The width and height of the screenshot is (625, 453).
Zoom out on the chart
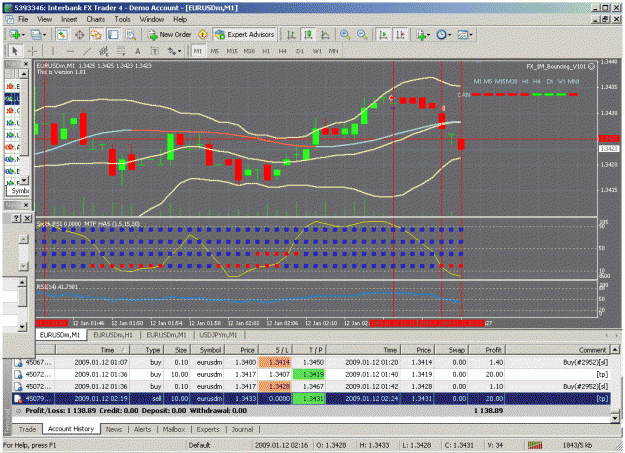(362, 35)
